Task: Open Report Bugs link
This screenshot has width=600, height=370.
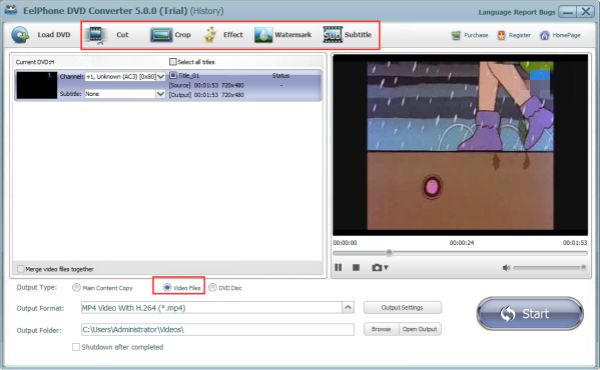Action: coord(535,12)
